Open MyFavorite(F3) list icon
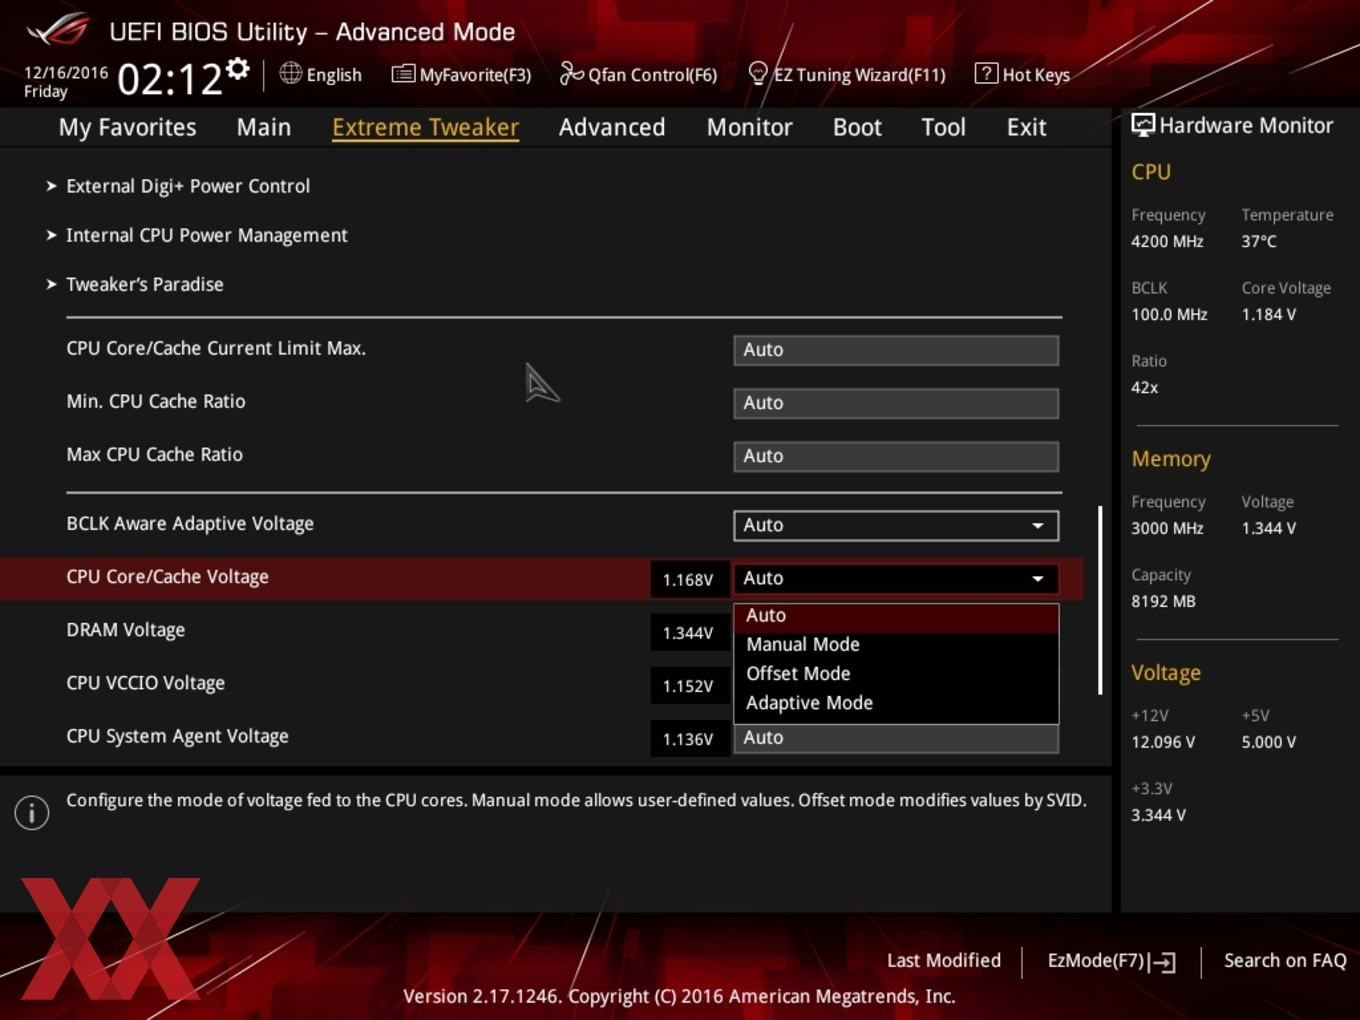Image resolution: width=1360 pixels, height=1020 pixels. pyautogui.click(x=403, y=73)
